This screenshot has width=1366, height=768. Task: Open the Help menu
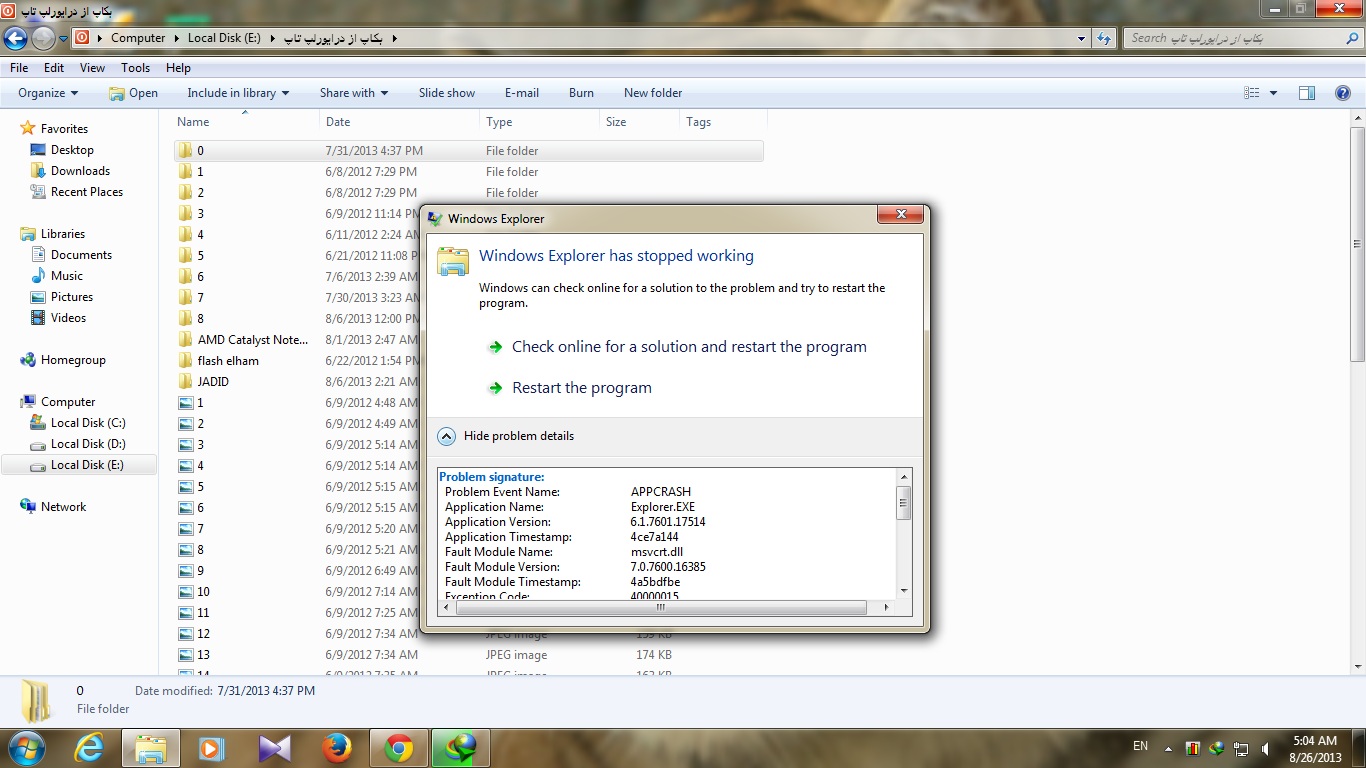click(178, 68)
